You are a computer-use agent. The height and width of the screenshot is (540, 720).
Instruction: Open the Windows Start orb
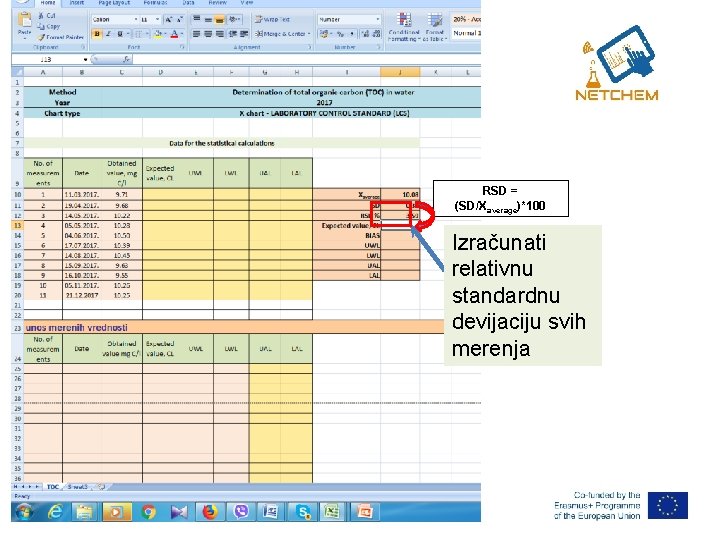24,512
